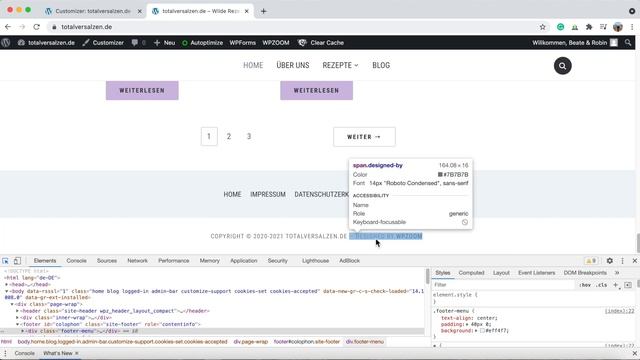Open the console drawer three-dot menu

click(5, 353)
